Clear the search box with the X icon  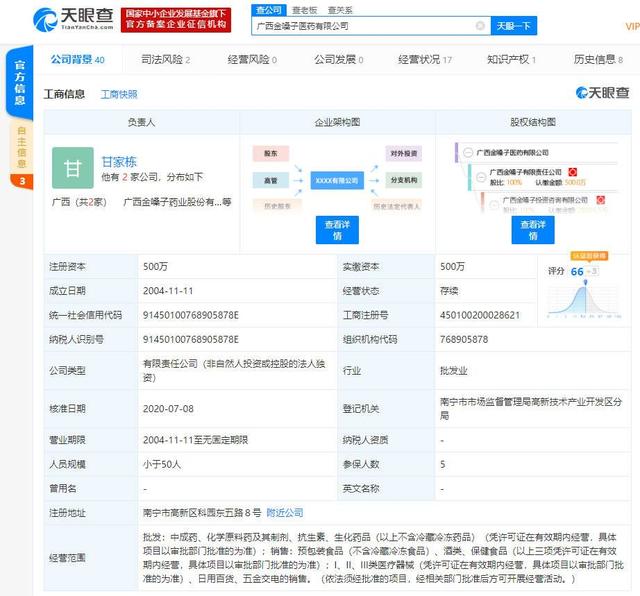pos(480,26)
